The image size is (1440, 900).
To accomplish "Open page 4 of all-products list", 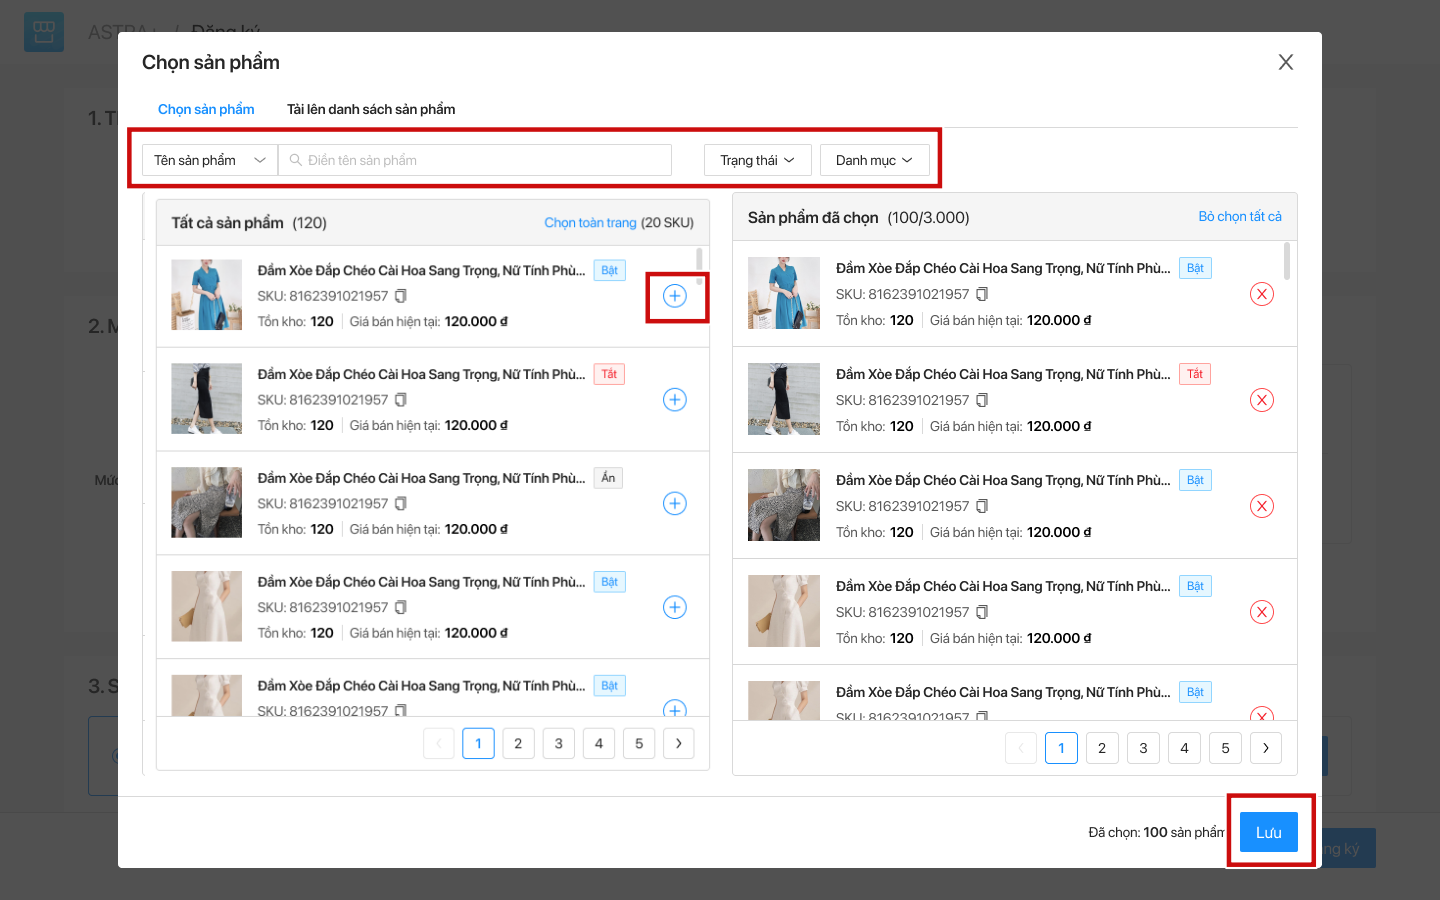I will 599,743.
